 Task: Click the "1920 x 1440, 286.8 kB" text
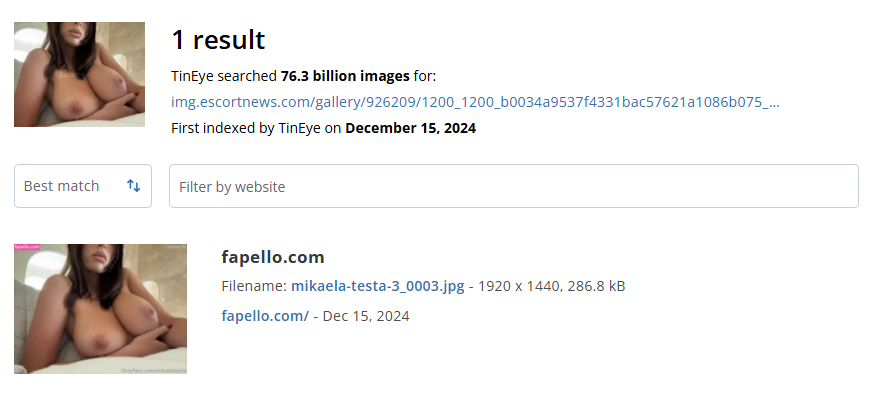click(x=552, y=287)
